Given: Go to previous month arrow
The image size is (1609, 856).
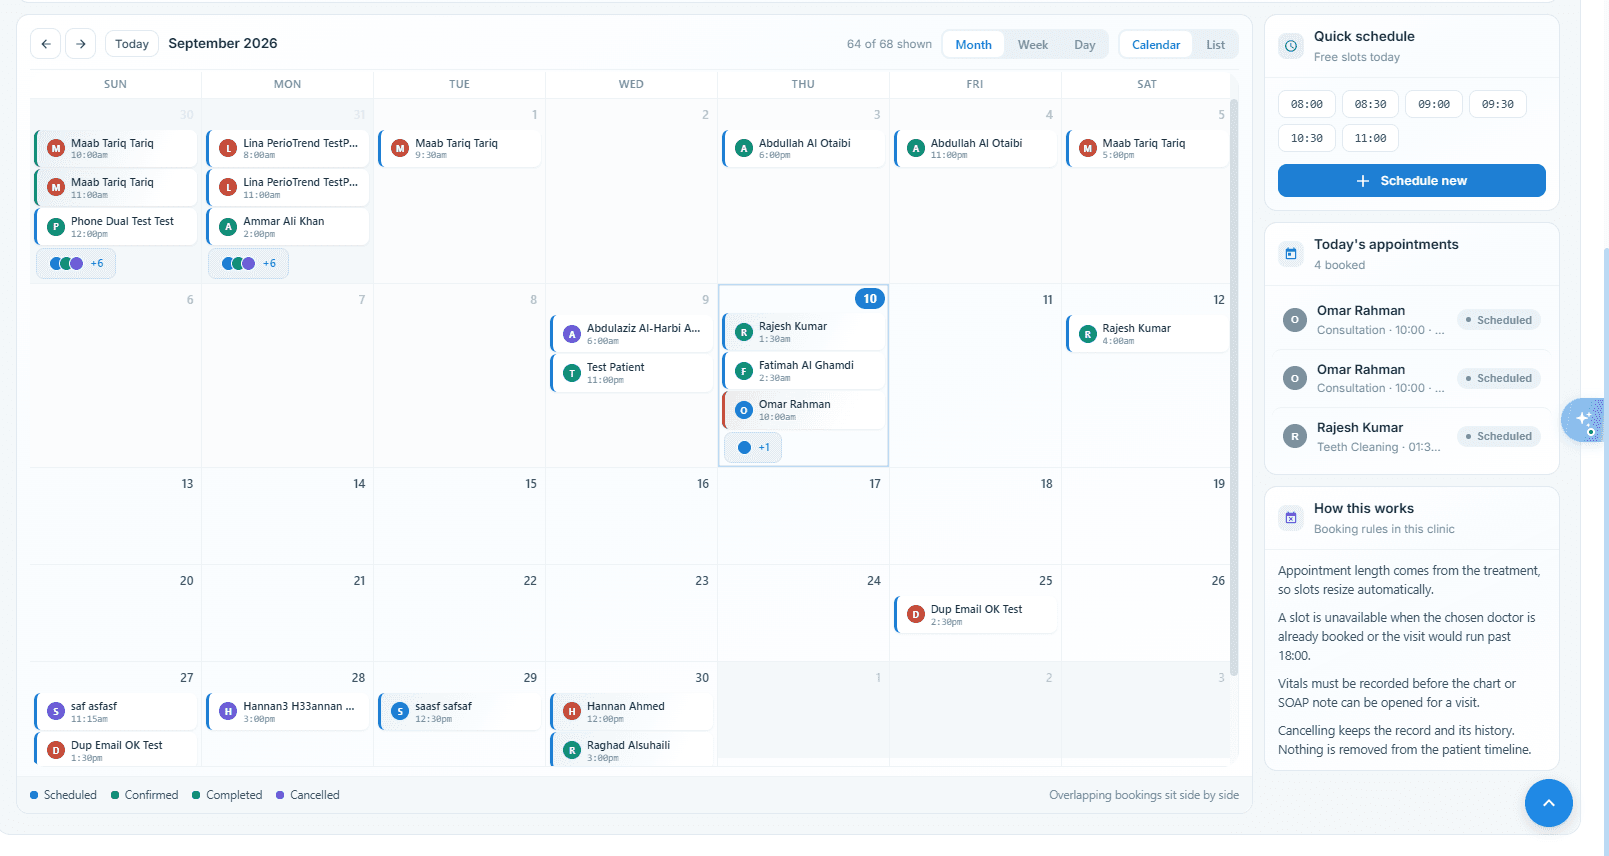Looking at the screenshot, I should (x=46, y=44).
